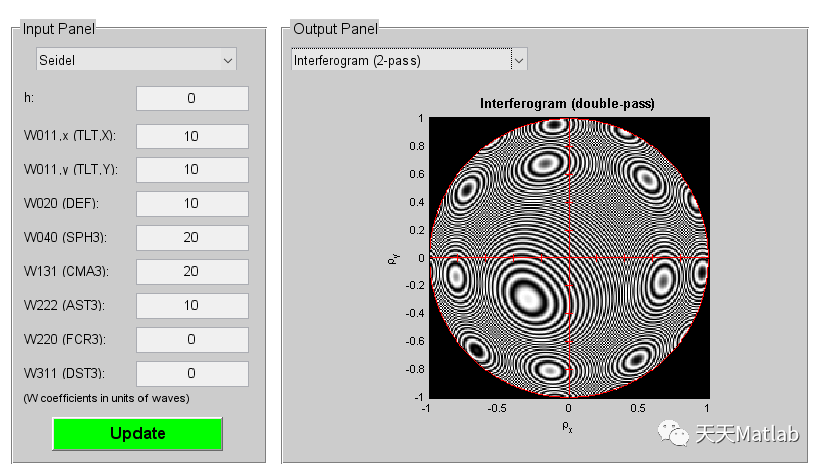Click the 'W040 (SPH3):' label
This screenshot has width=826, height=470.
click(65, 238)
